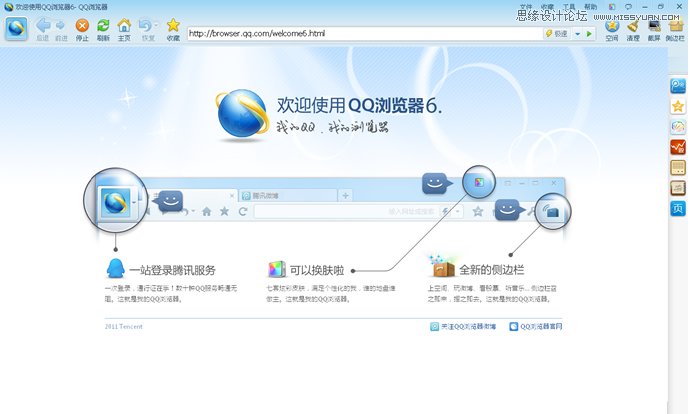Click the 2011 Tencent footer text
Viewport: 690px width, 414px height.
click(x=124, y=326)
